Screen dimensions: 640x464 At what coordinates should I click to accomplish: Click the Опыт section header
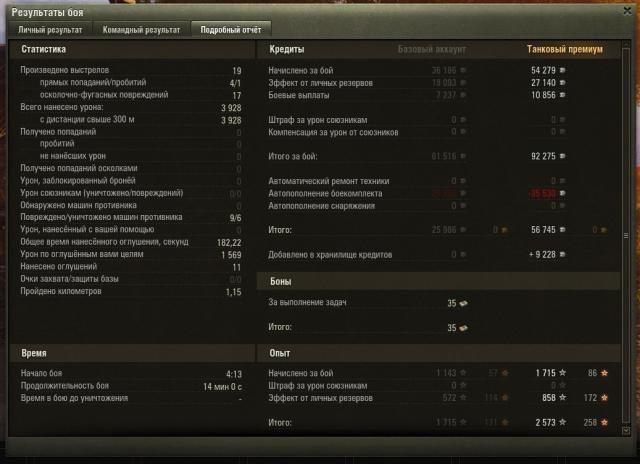click(280, 353)
